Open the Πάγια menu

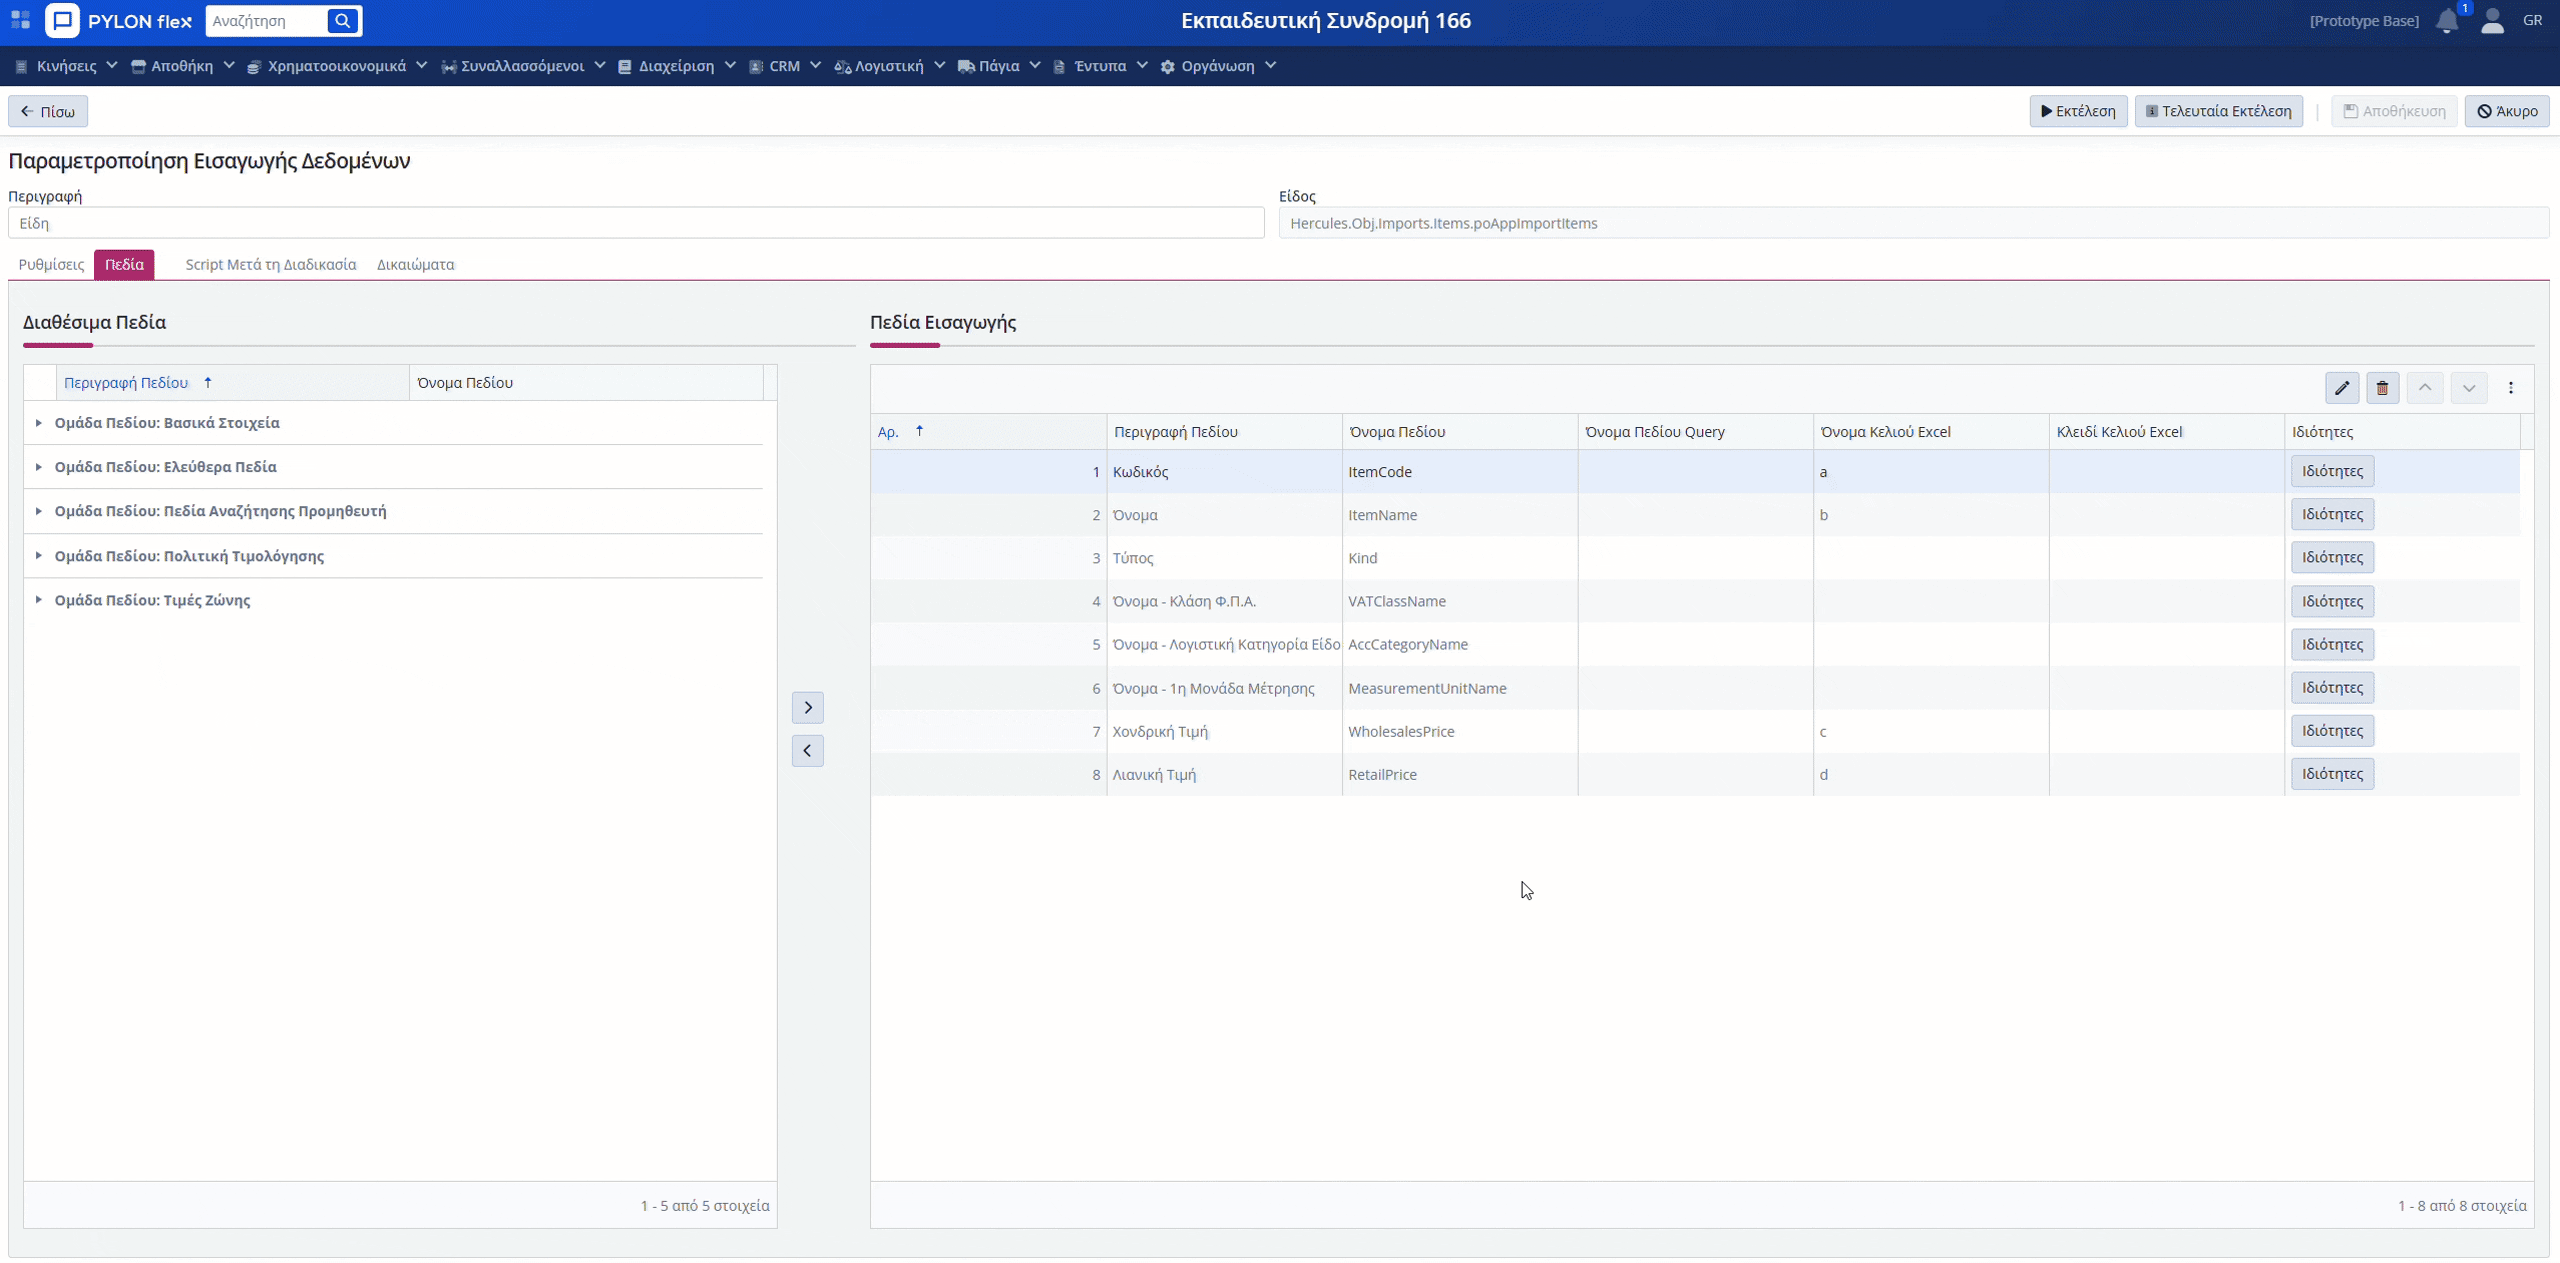pos(999,66)
